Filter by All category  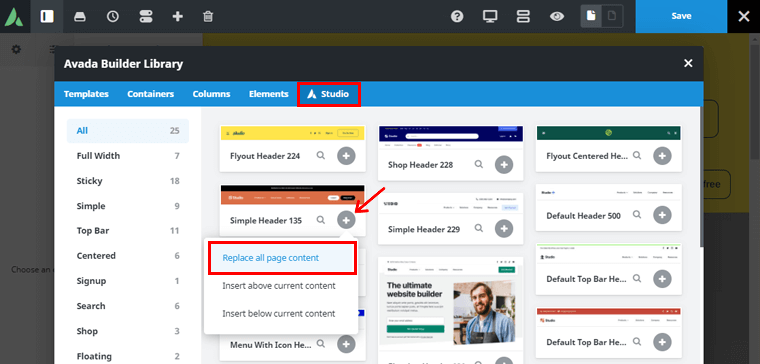(x=128, y=131)
